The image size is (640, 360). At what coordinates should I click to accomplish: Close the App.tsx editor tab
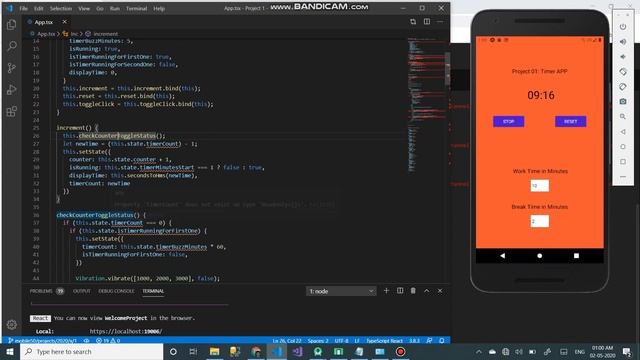pyautogui.click(x=64, y=22)
